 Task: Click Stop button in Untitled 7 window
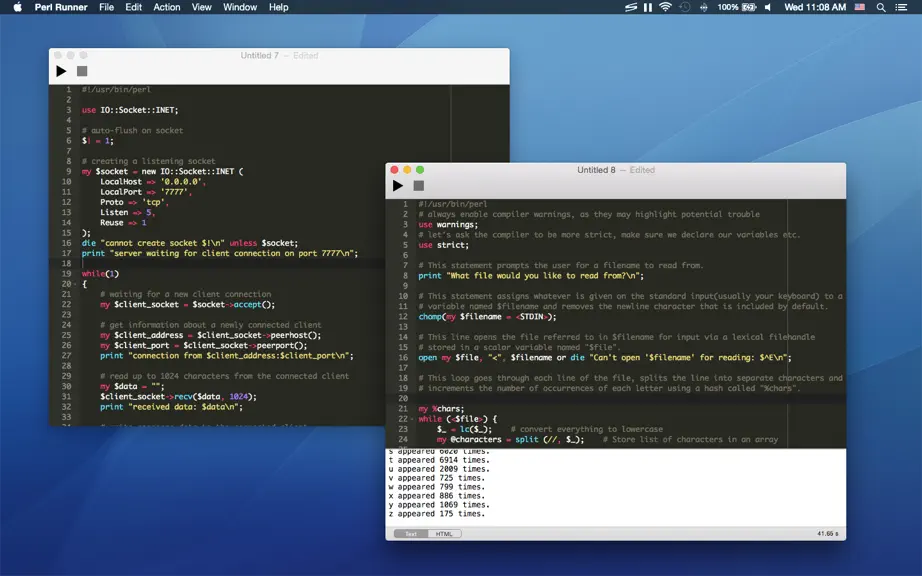[82, 71]
